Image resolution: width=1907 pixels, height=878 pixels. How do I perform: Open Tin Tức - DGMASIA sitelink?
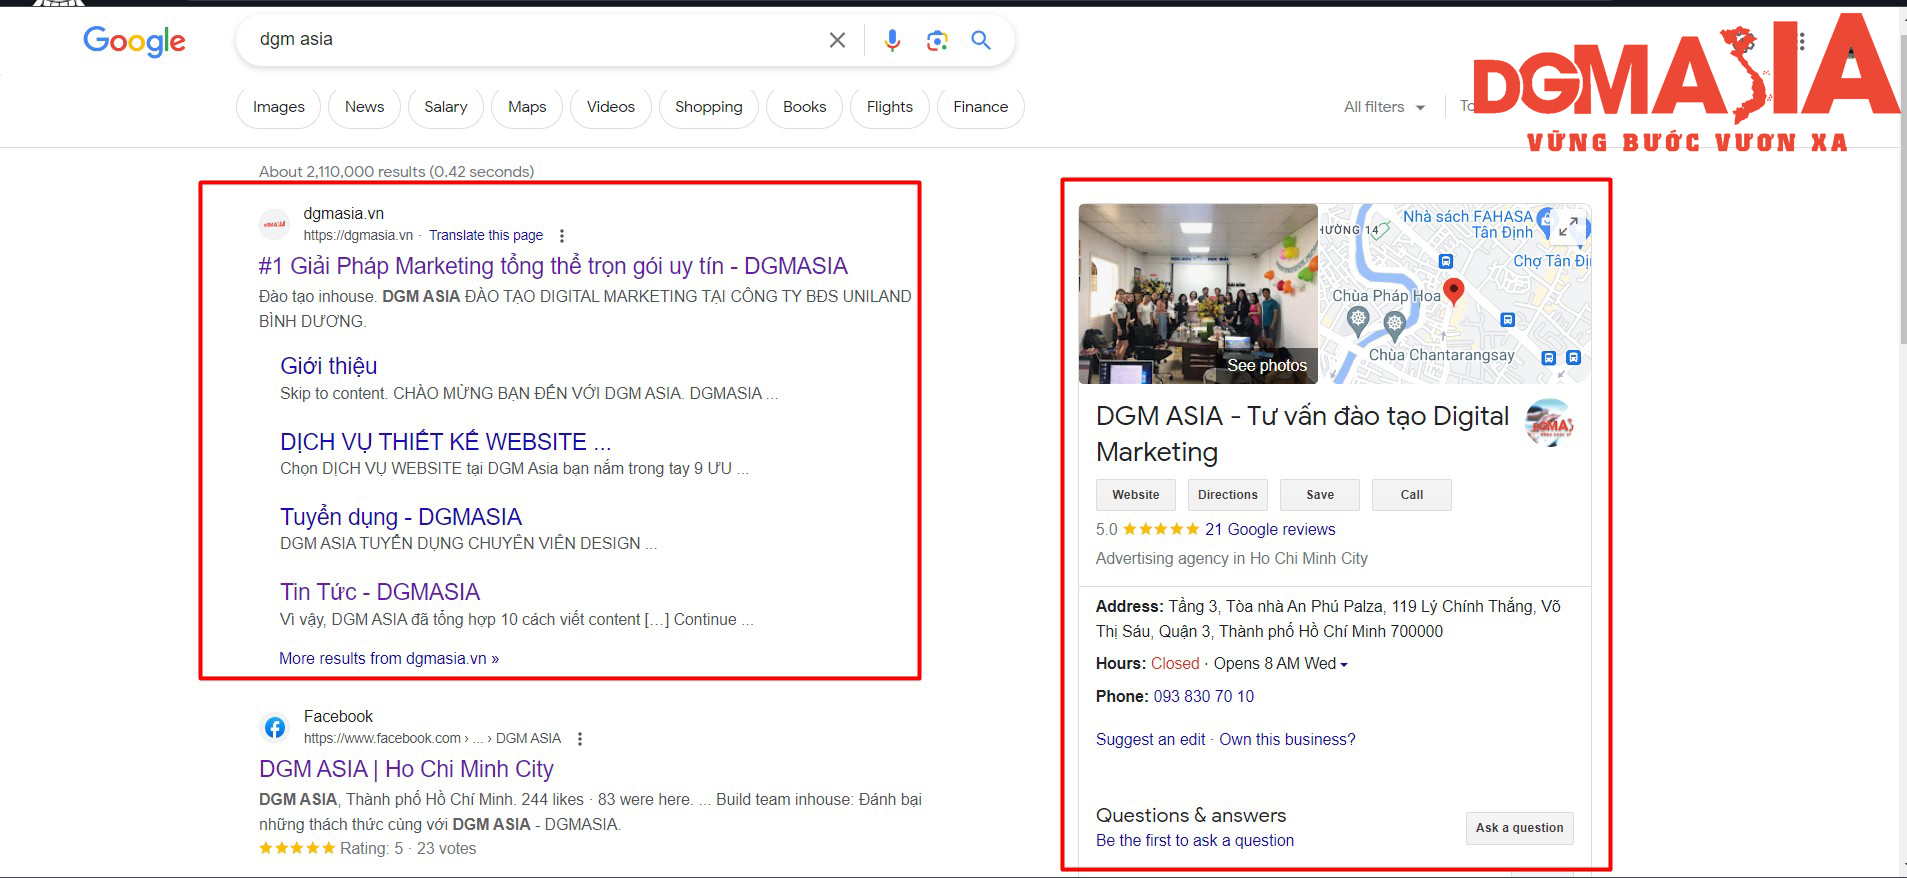click(380, 592)
